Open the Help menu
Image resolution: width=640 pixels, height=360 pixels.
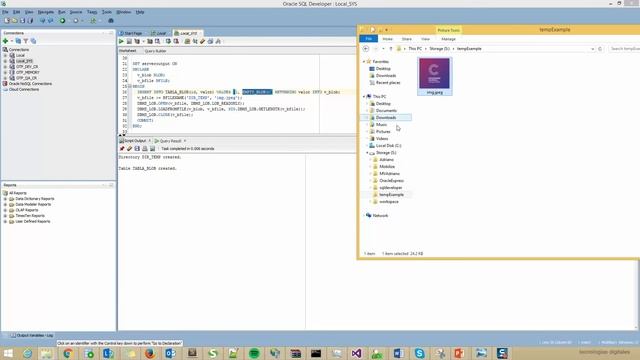pos(140,12)
